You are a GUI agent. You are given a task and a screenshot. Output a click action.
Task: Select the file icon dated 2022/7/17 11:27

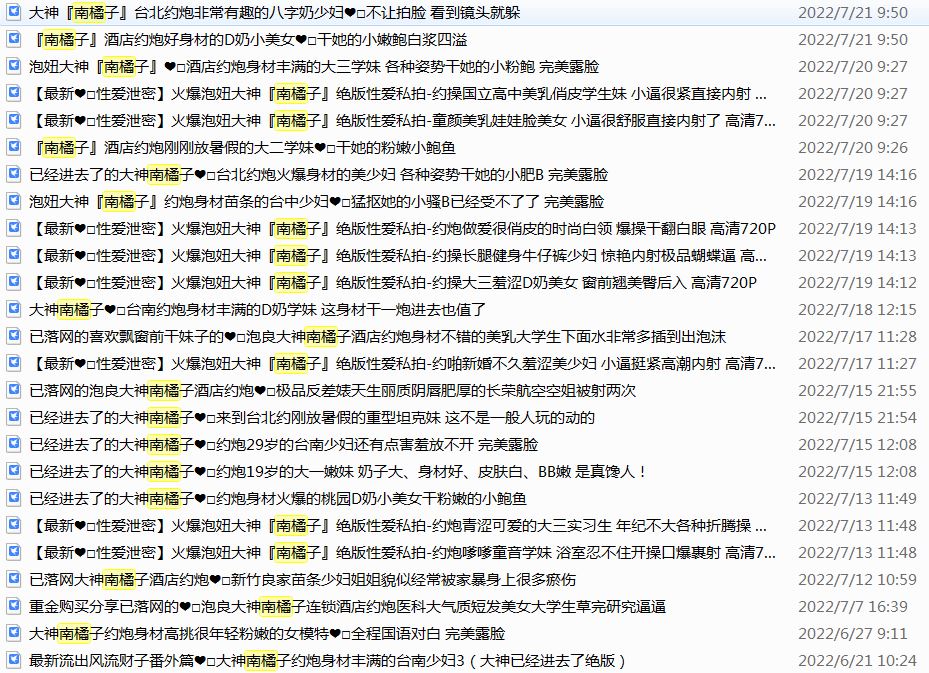(x=13, y=363)
